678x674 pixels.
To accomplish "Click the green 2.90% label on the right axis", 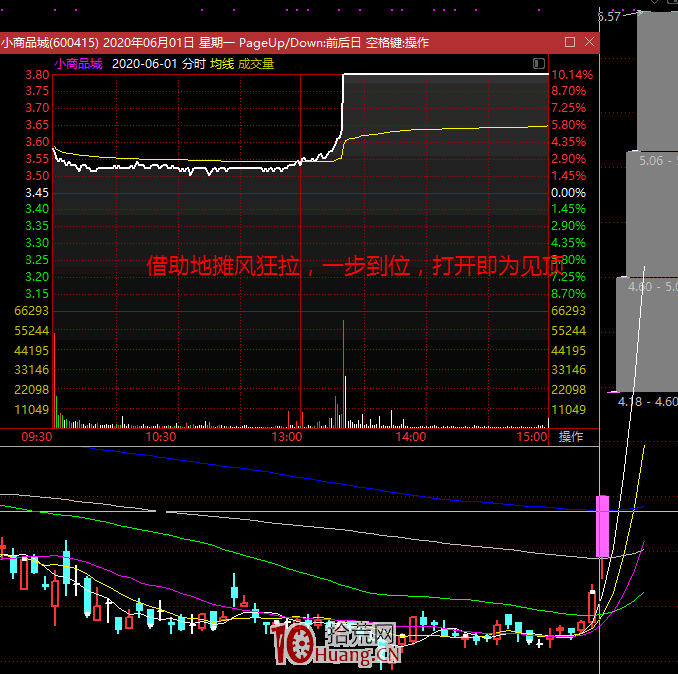I will coord(568,226).
